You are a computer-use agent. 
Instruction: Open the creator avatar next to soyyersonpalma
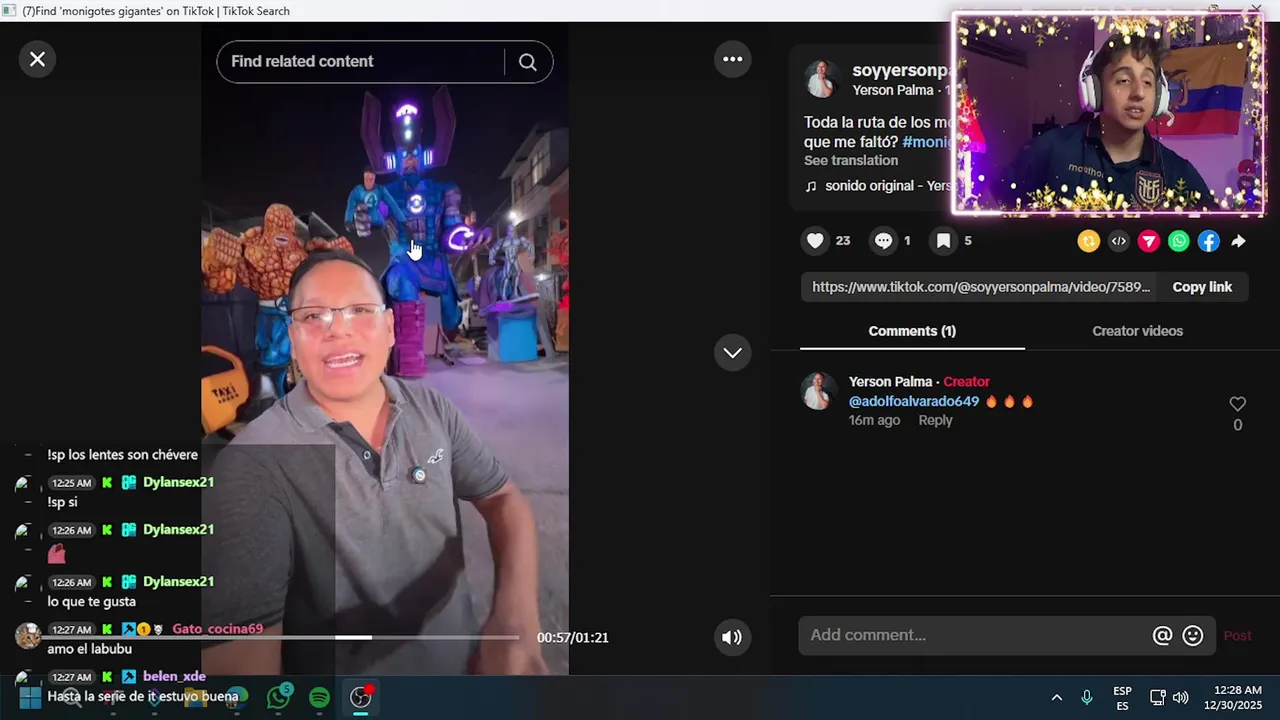[x=822, y=79]
